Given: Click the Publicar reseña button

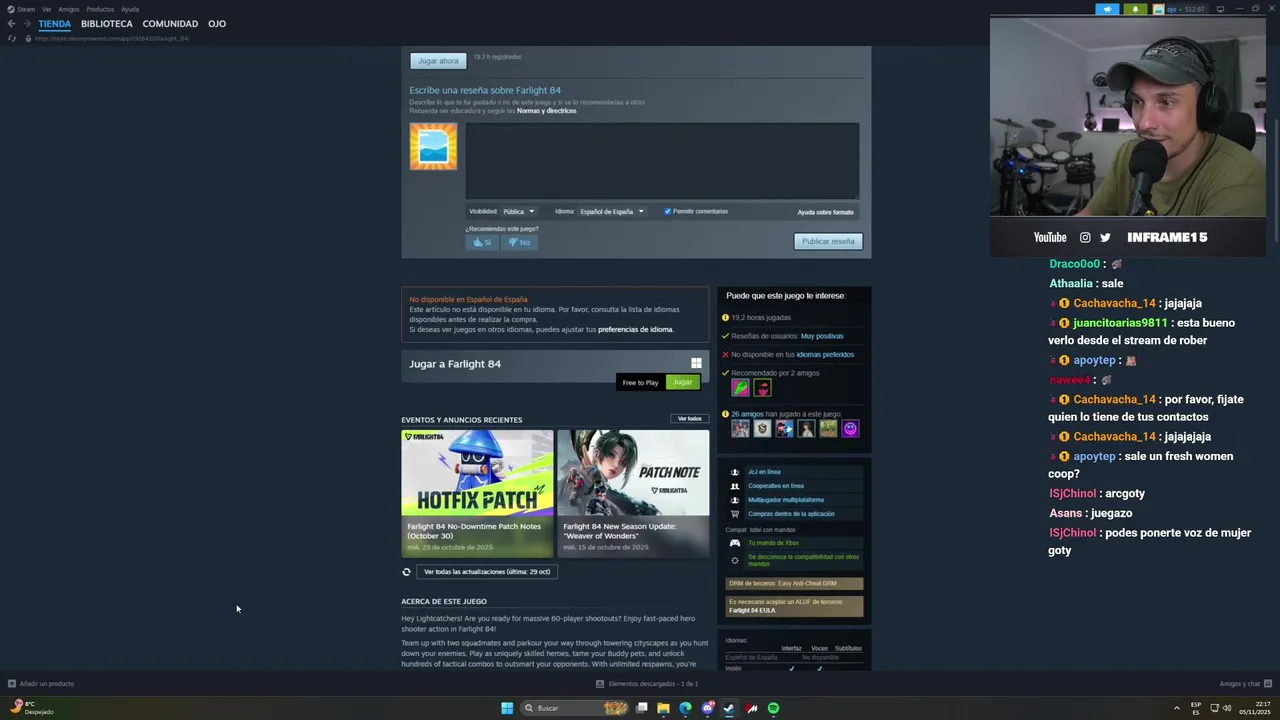Looking at the screenshot, I should [828, 241].
